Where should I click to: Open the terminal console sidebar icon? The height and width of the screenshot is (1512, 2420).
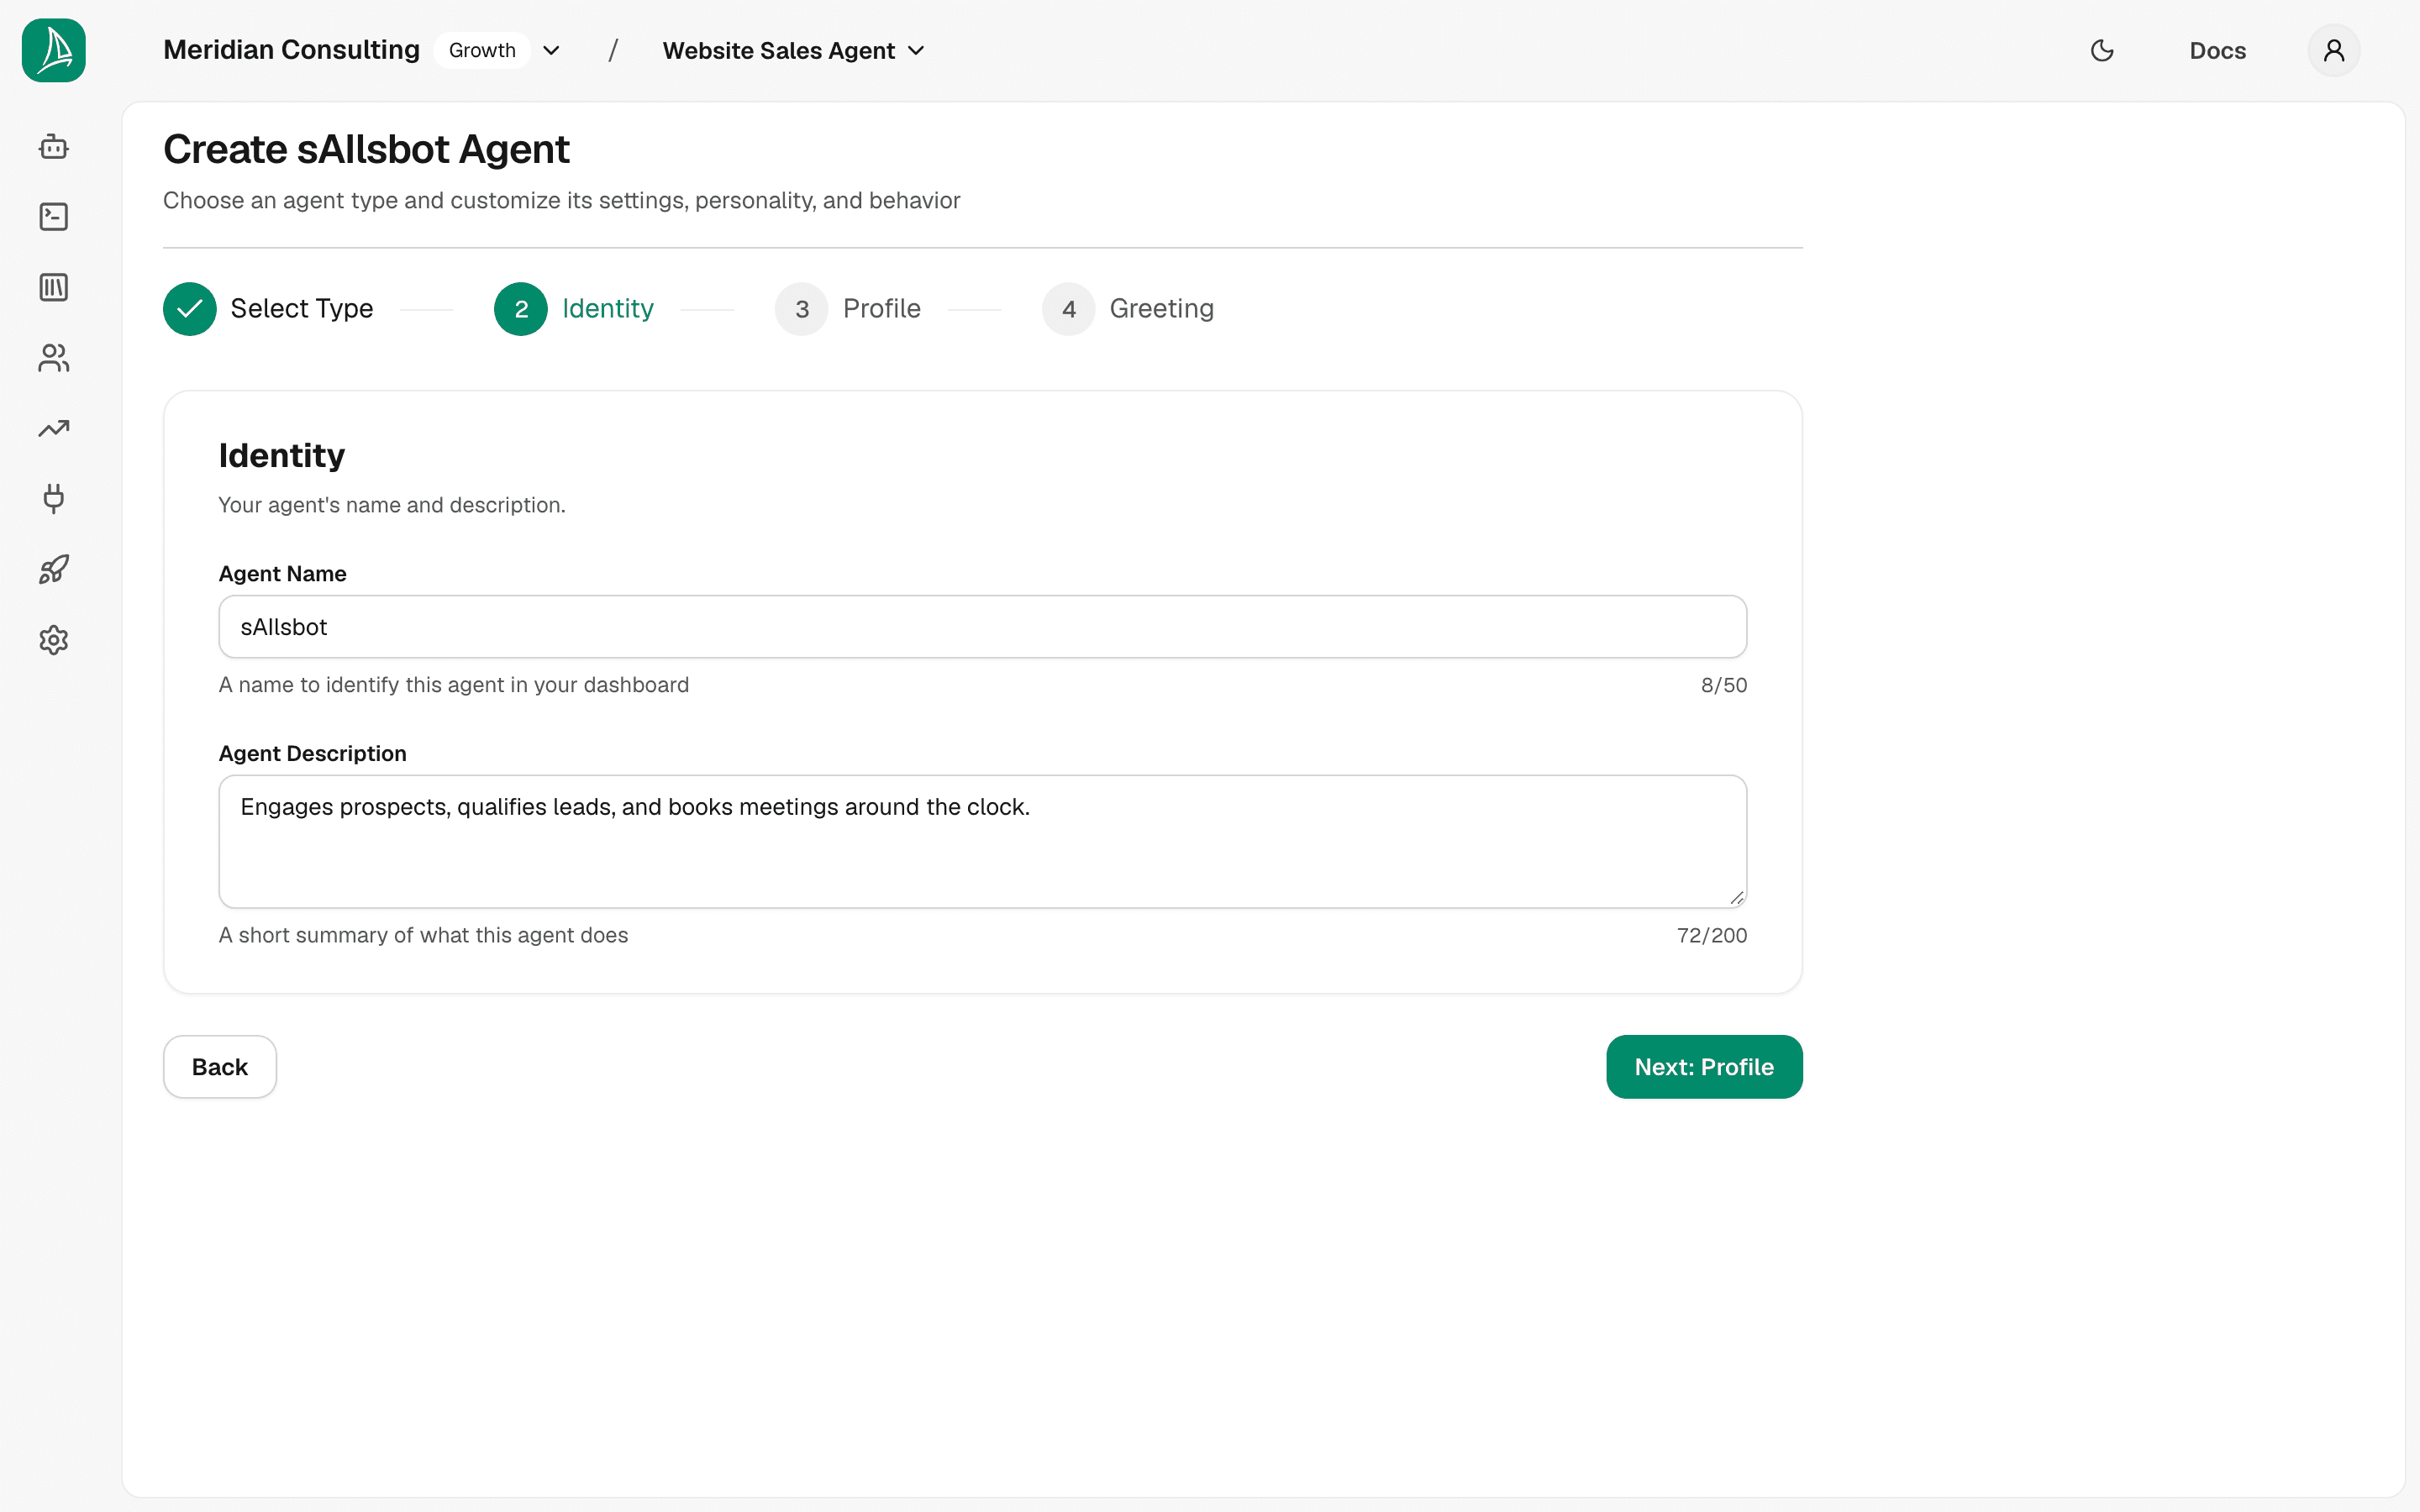(54, 217)
